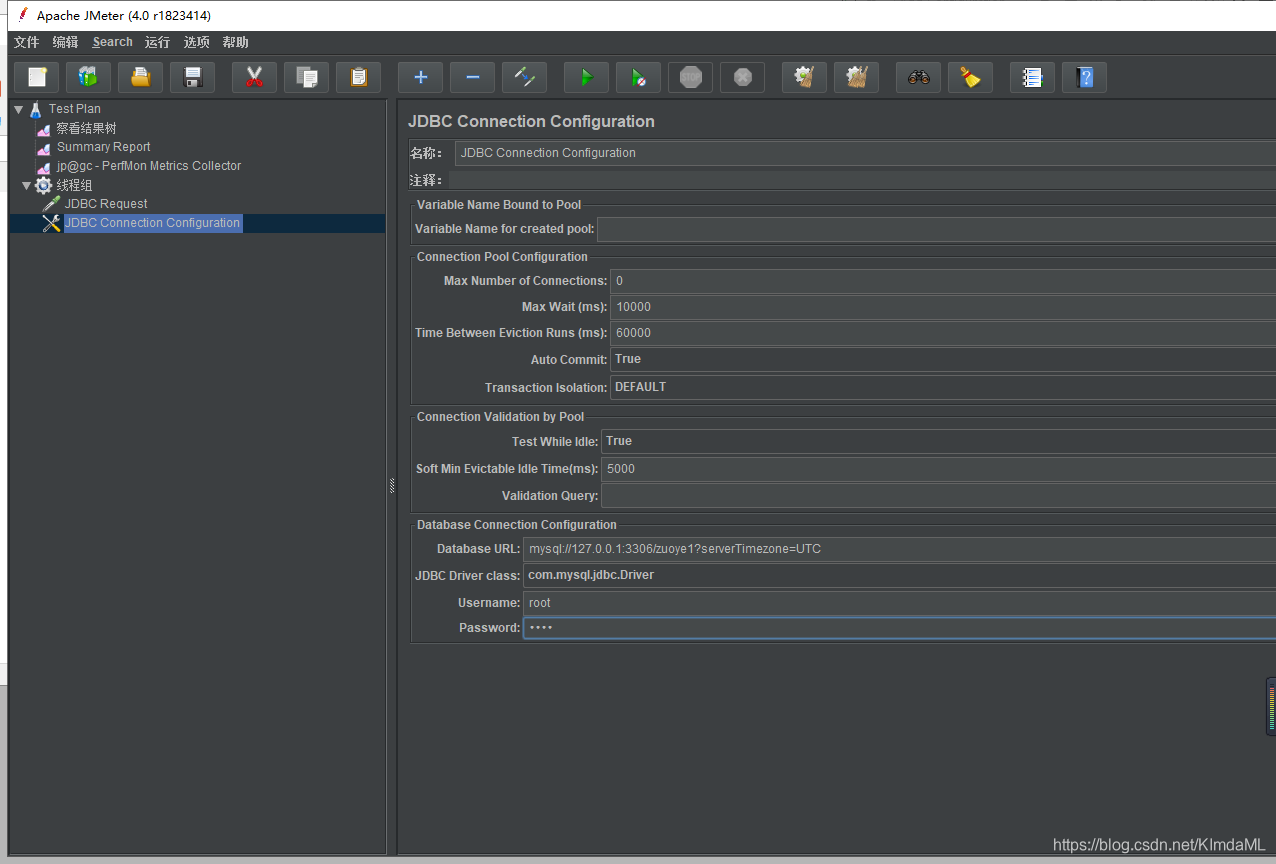Viewport: 1276px width, 864px height.
Task: Select Test Plan in the tree
Action: click(75, 109)
